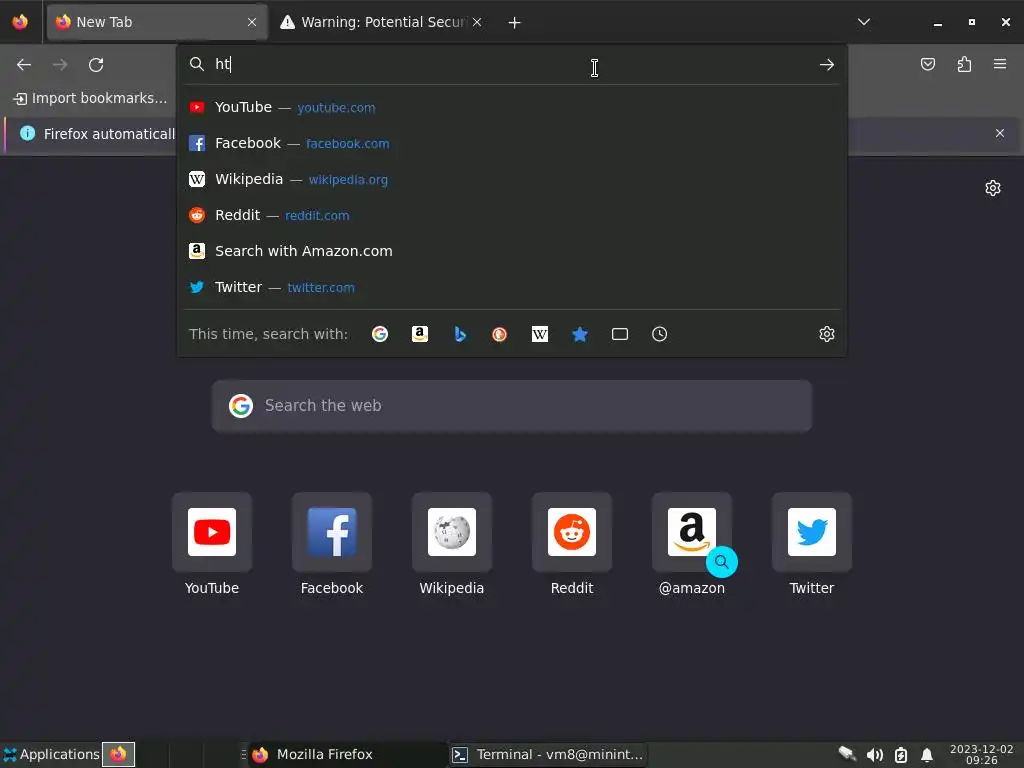The height and width of the screenshot is (768, 1024).
Task: Open a new tab with plus
Action: pyautogui.click(x=515, y=22)
